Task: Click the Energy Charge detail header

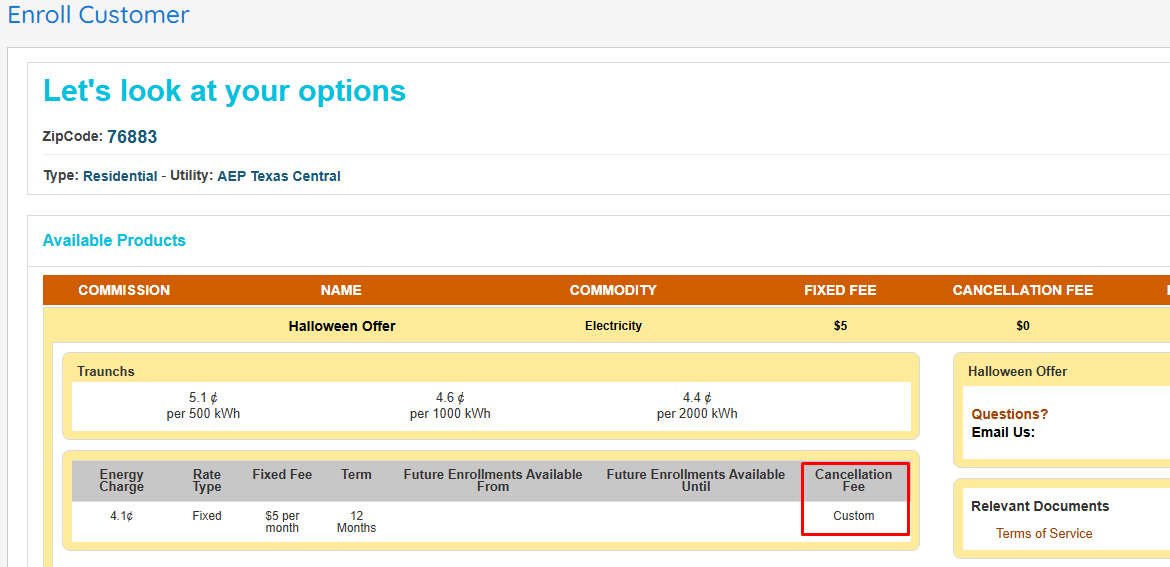Action: pyautogui.click(x=122, y=481)
